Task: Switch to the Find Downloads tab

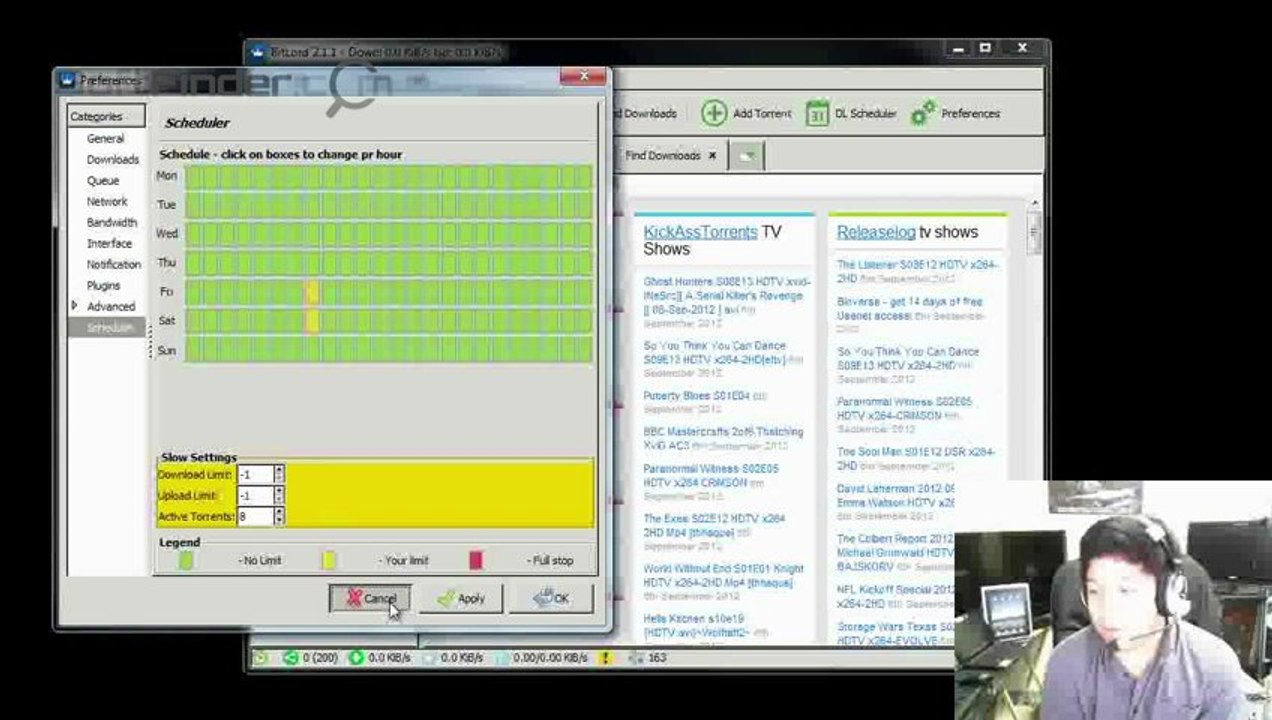Action: pos(662,156)
